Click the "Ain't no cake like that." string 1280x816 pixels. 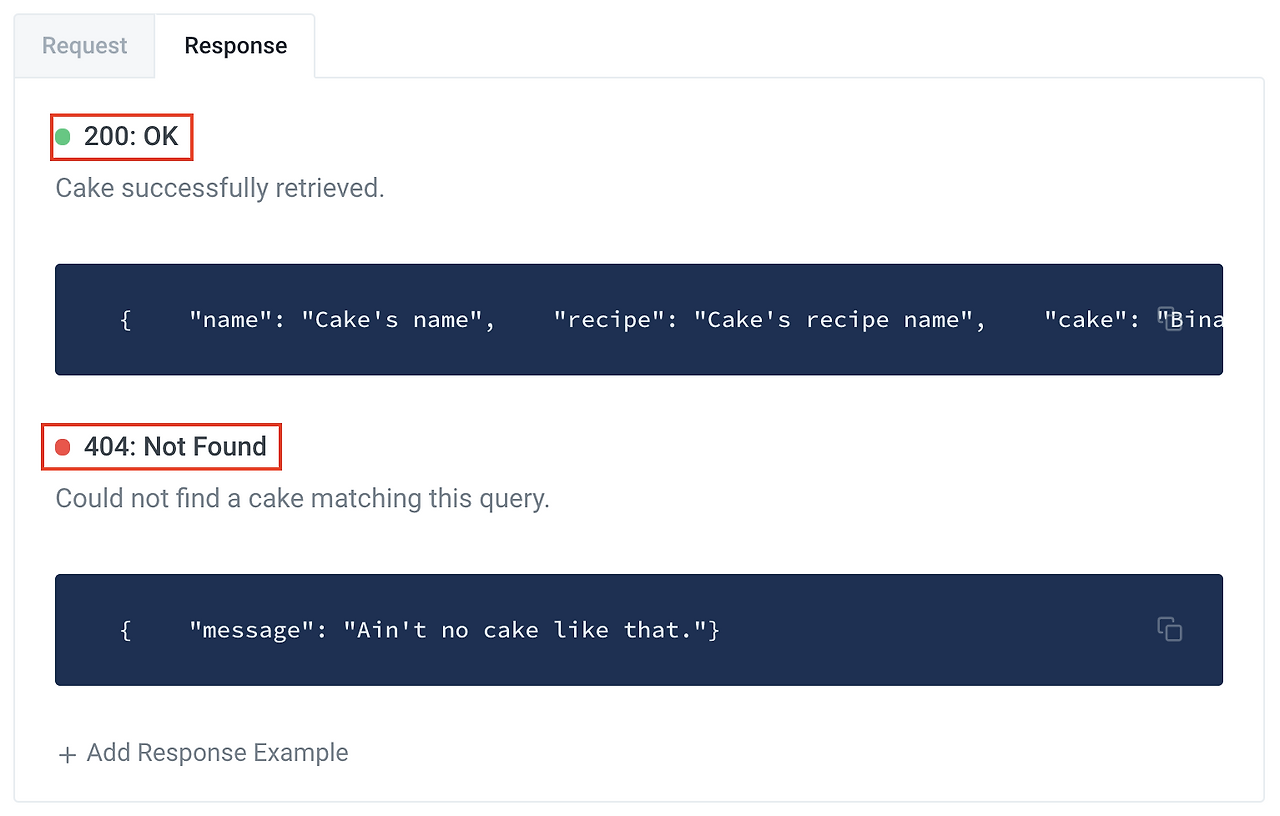525,630
